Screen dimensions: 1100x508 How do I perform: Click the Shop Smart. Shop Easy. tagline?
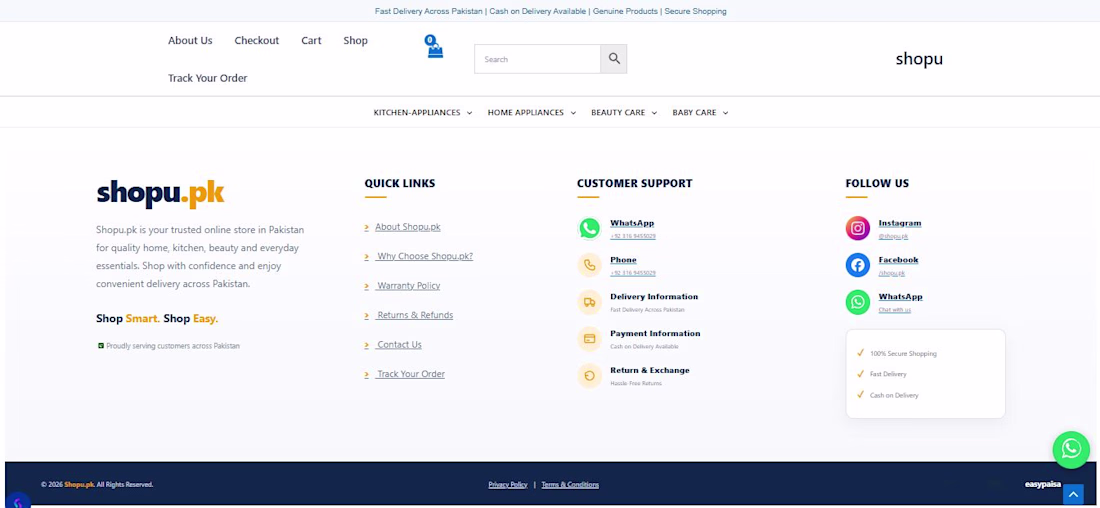click(x=157, y=319)
